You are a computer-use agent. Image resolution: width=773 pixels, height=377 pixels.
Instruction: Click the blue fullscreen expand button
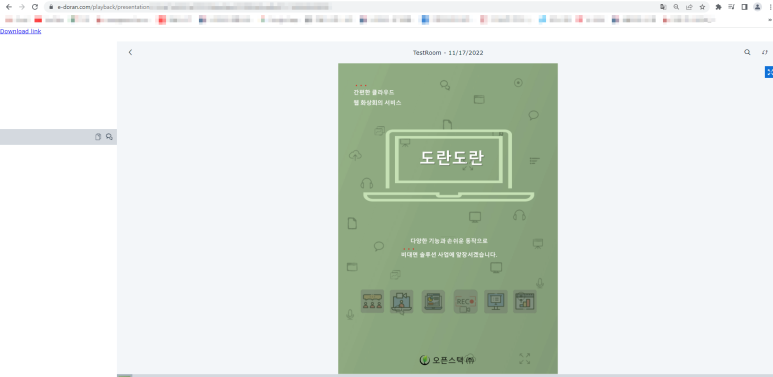point(769,72)
